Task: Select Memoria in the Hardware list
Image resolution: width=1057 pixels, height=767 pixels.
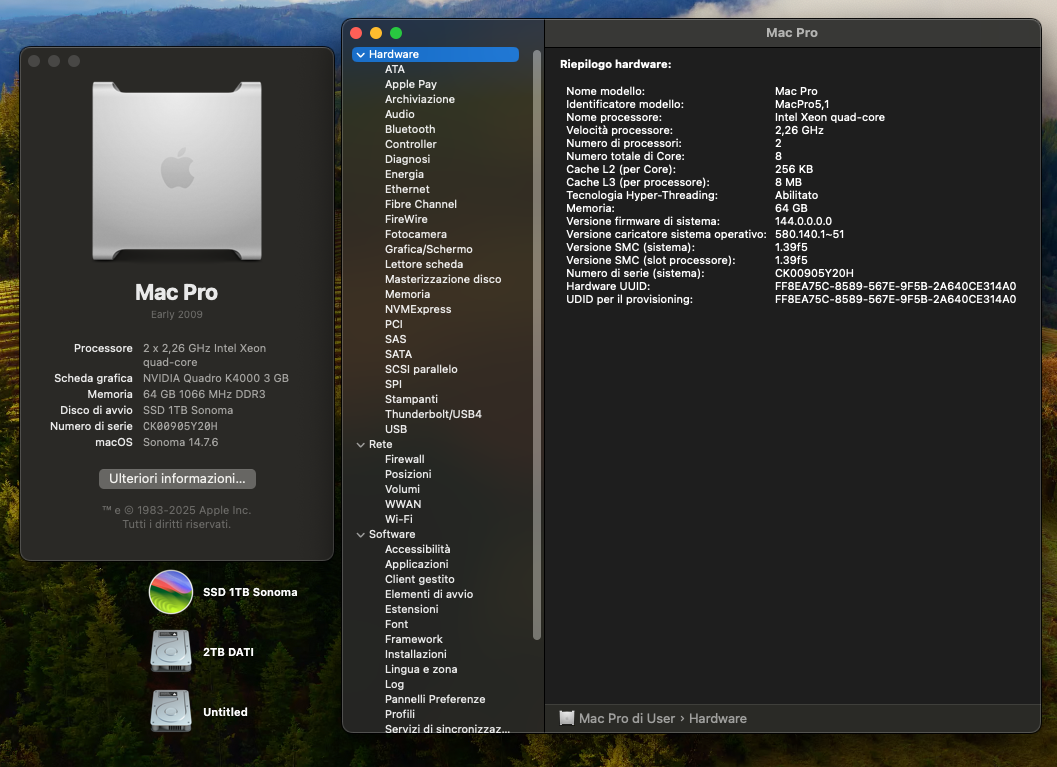Action: 407,295
